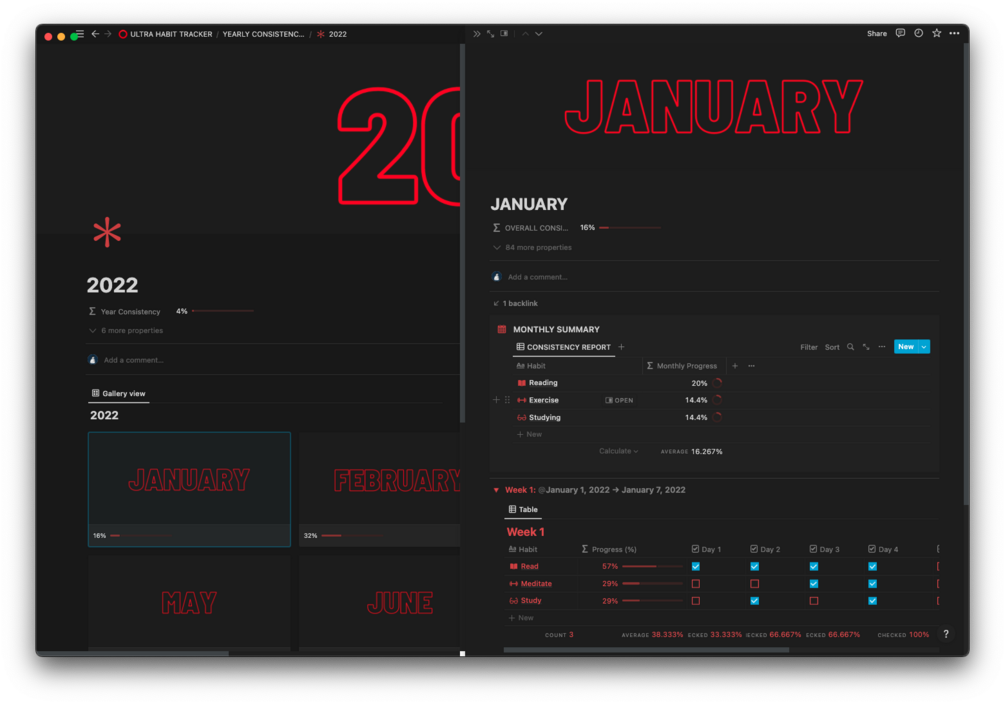Go to previous page with up chevron

(525, 34)
